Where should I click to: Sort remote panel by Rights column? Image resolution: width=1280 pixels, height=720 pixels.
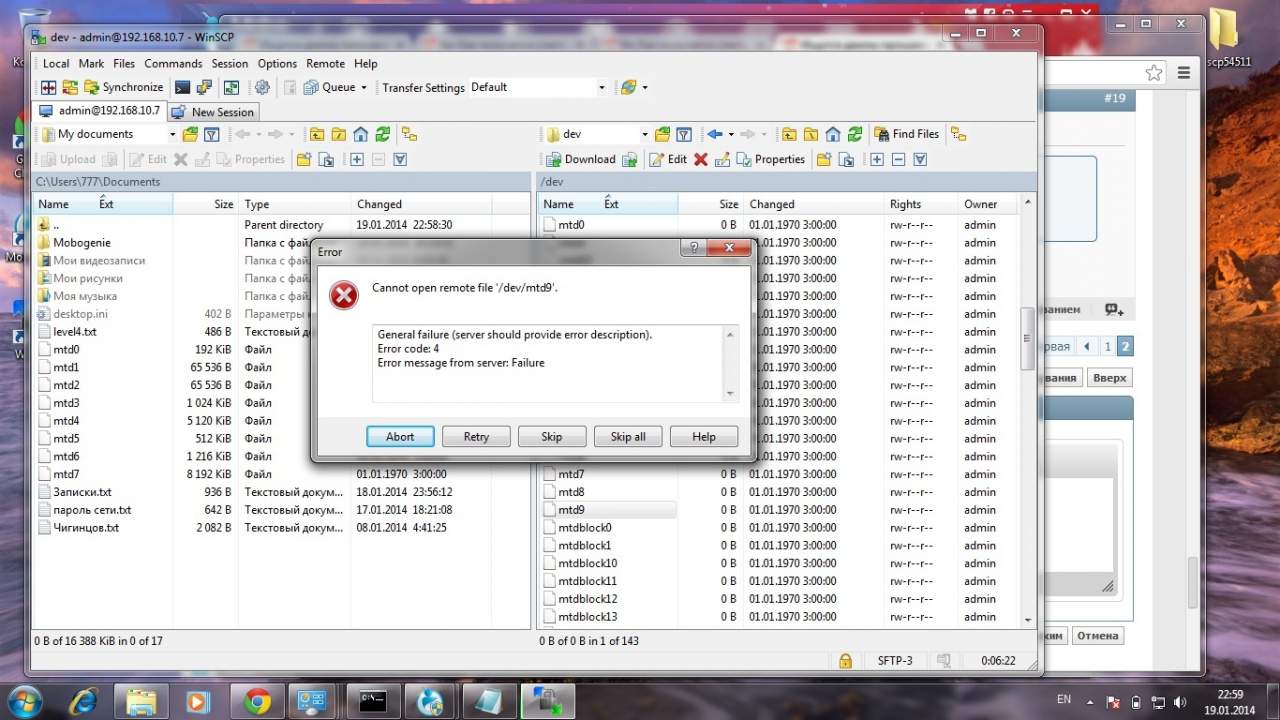pos(920,204)
